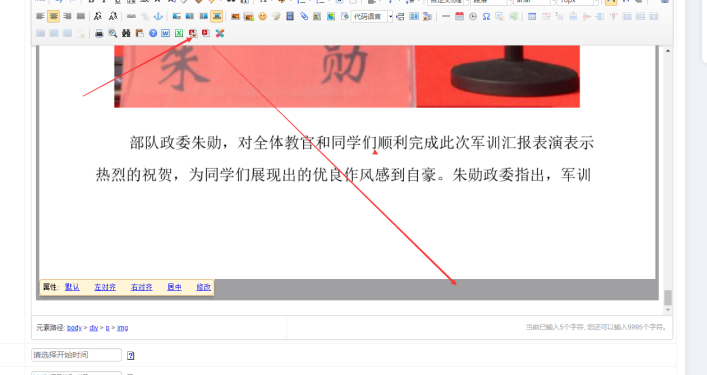Click the Excel import icon
Viewport: 707px width, 375px height.
[179, 33]
